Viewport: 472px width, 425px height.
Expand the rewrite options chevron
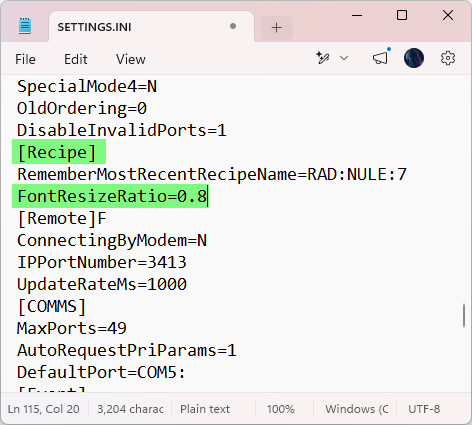[x=344, y=59]
